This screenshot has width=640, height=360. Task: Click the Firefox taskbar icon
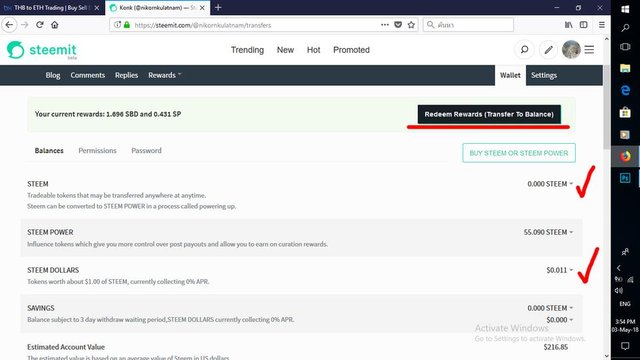tap(625, 156)
